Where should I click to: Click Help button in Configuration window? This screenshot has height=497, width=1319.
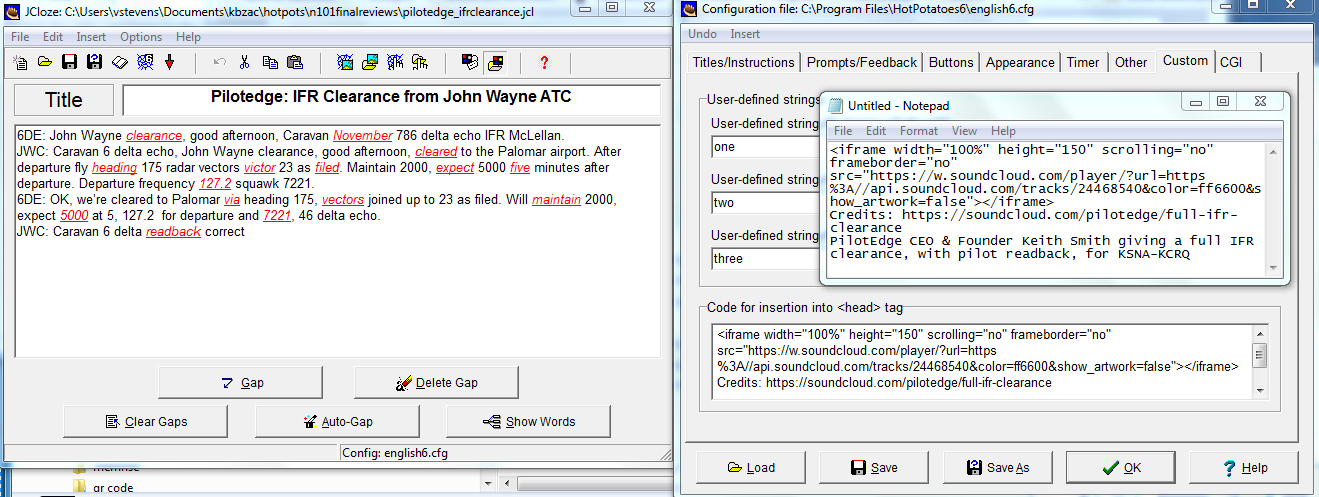pyautogui.click(x=1244, y=467)
